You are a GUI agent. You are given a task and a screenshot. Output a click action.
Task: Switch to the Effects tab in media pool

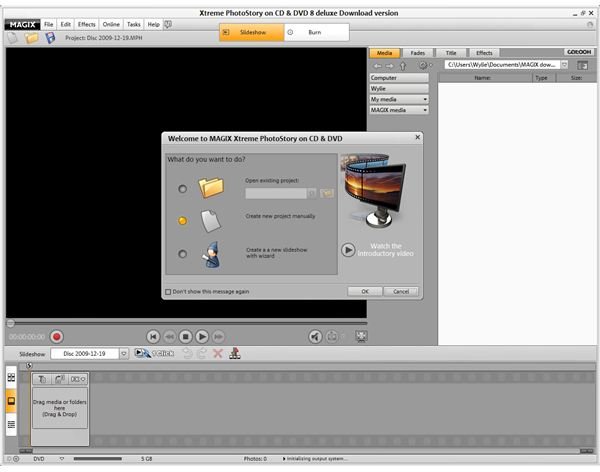[x=484, y=53]
